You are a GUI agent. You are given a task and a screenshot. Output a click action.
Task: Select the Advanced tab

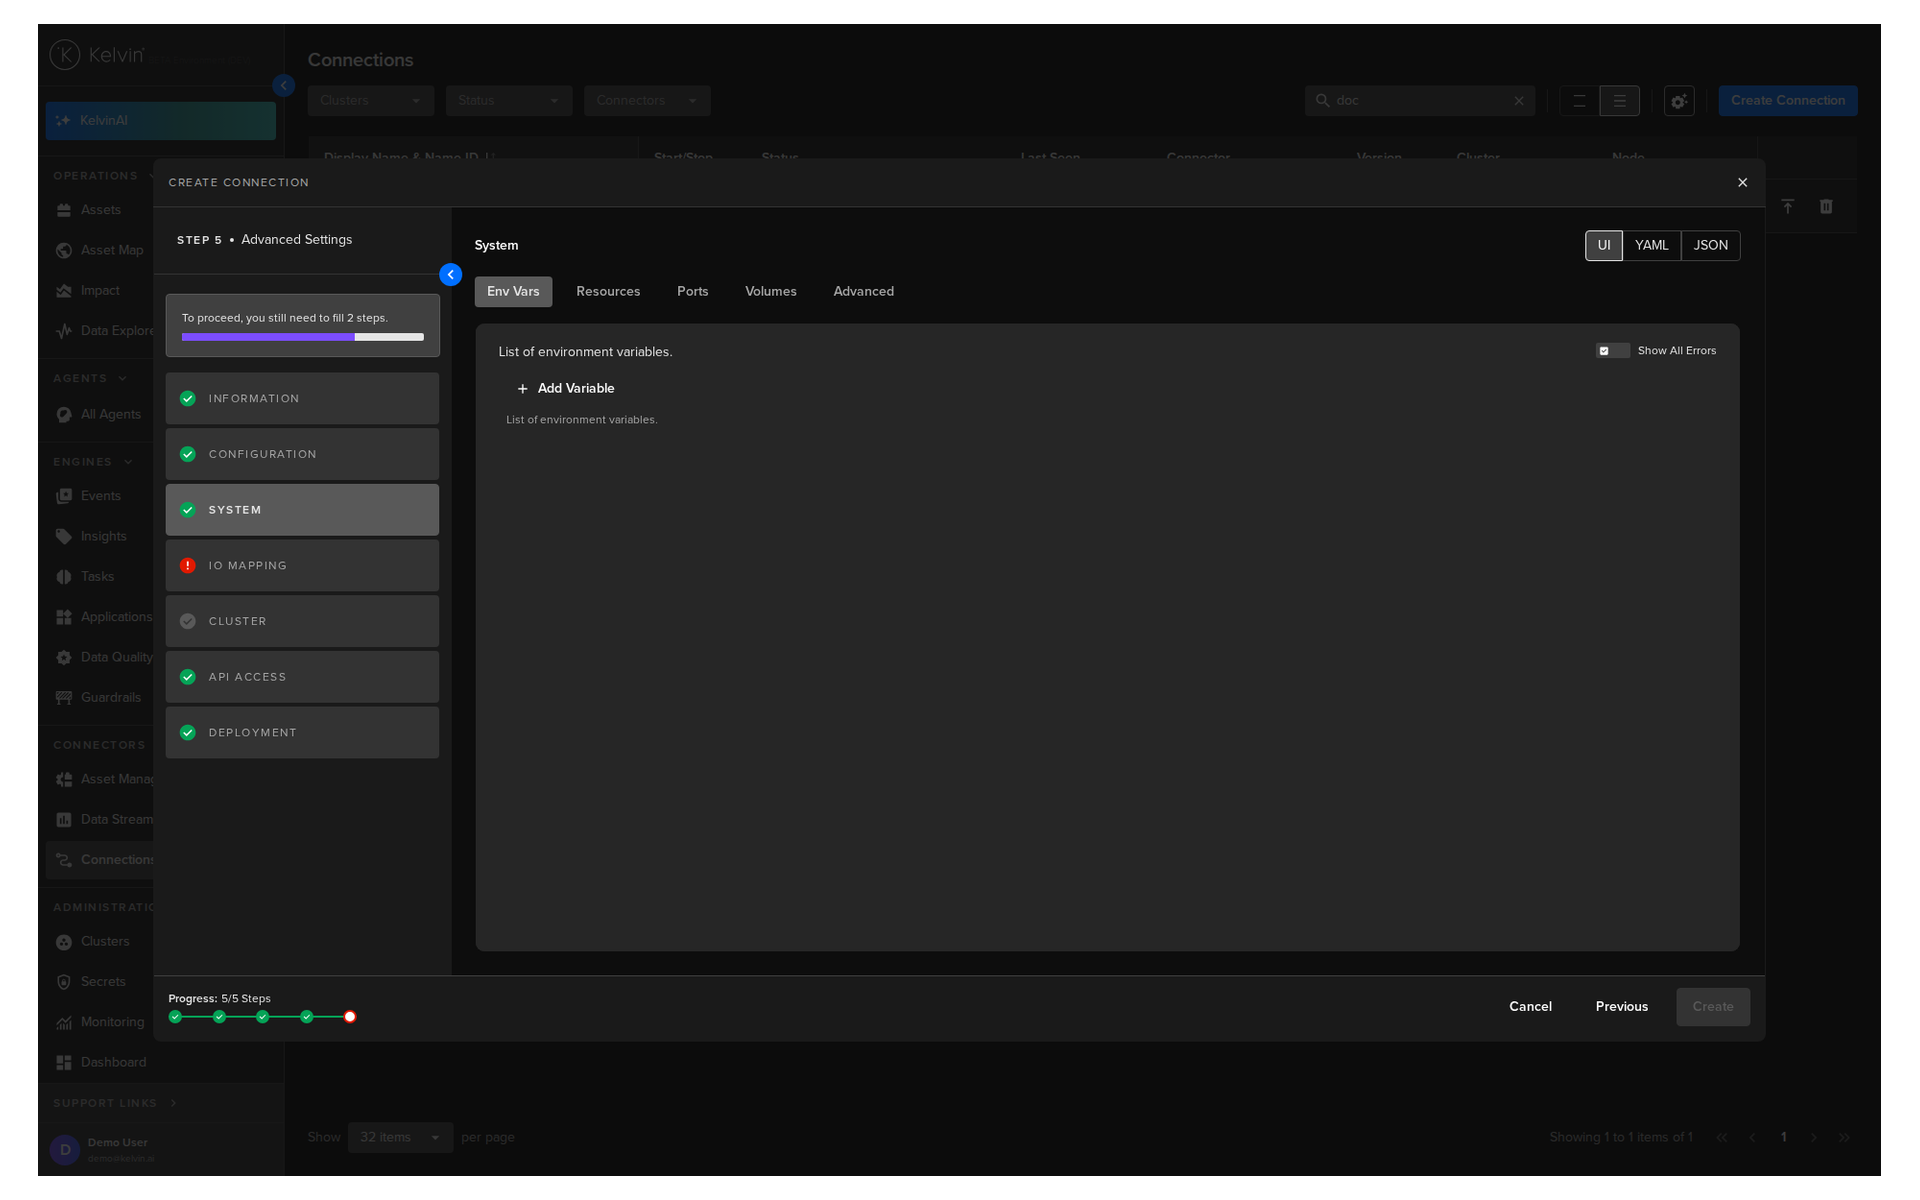(864, 292)
